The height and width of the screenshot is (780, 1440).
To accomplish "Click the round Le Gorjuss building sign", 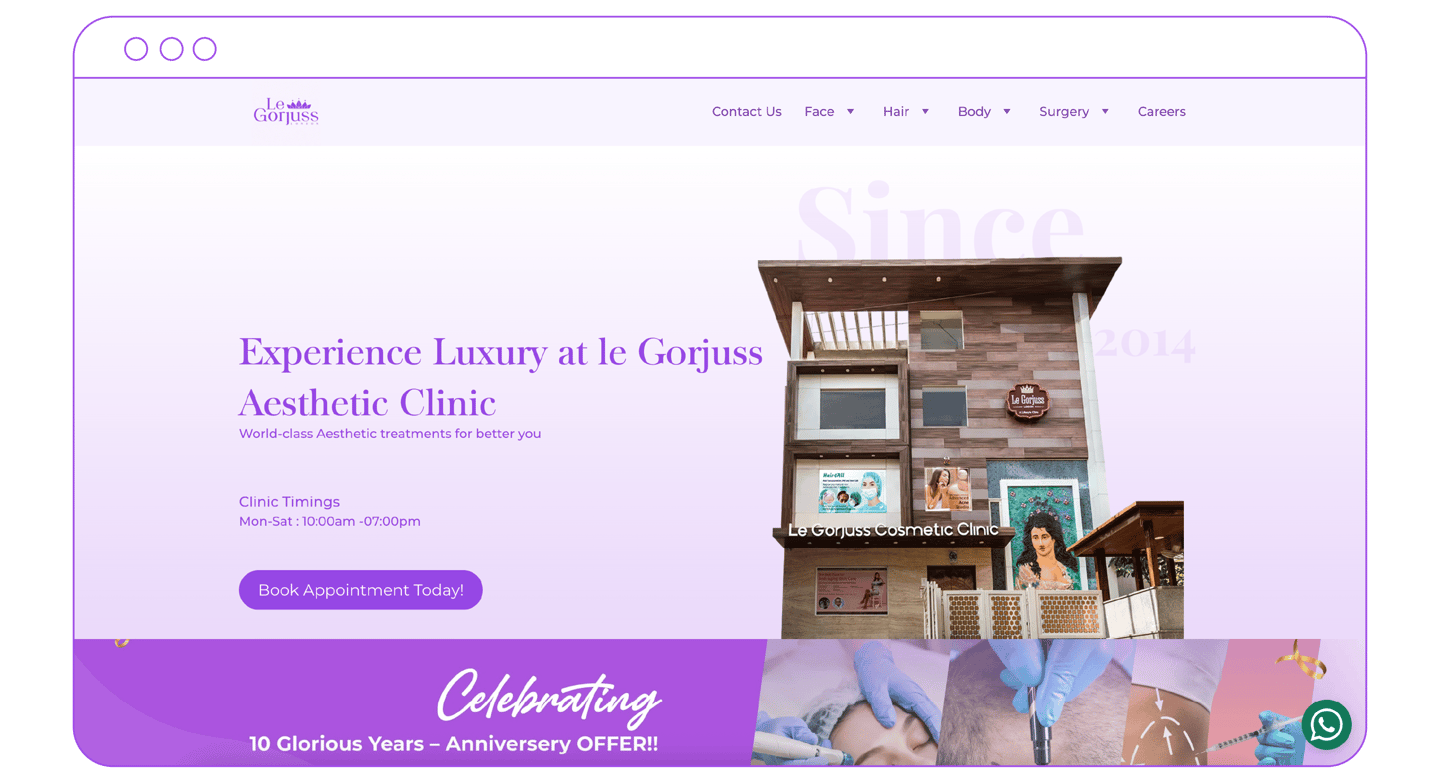I will [1027, 401].
